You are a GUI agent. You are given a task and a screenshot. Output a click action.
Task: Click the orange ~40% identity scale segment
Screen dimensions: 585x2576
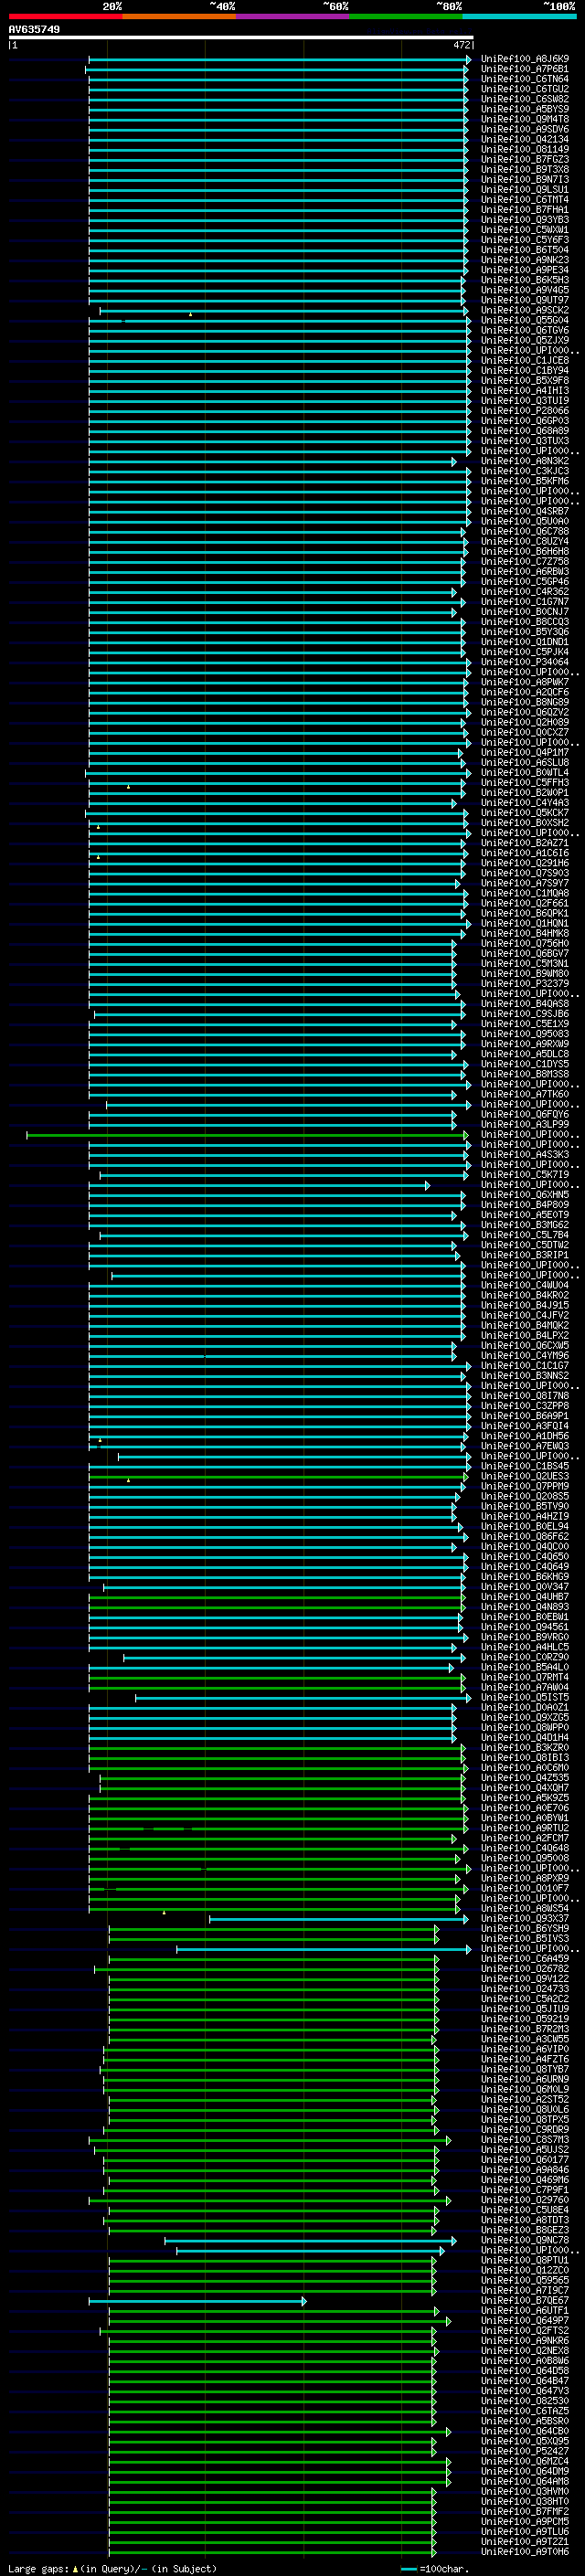179,16
